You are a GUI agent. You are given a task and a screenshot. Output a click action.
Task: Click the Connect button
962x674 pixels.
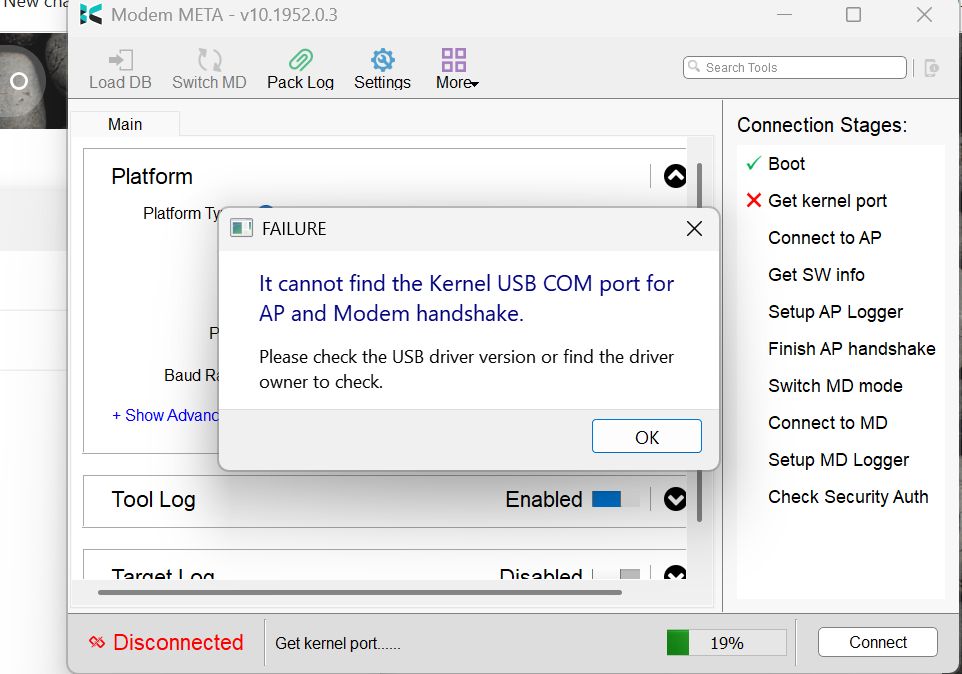[x=877, y=642]
